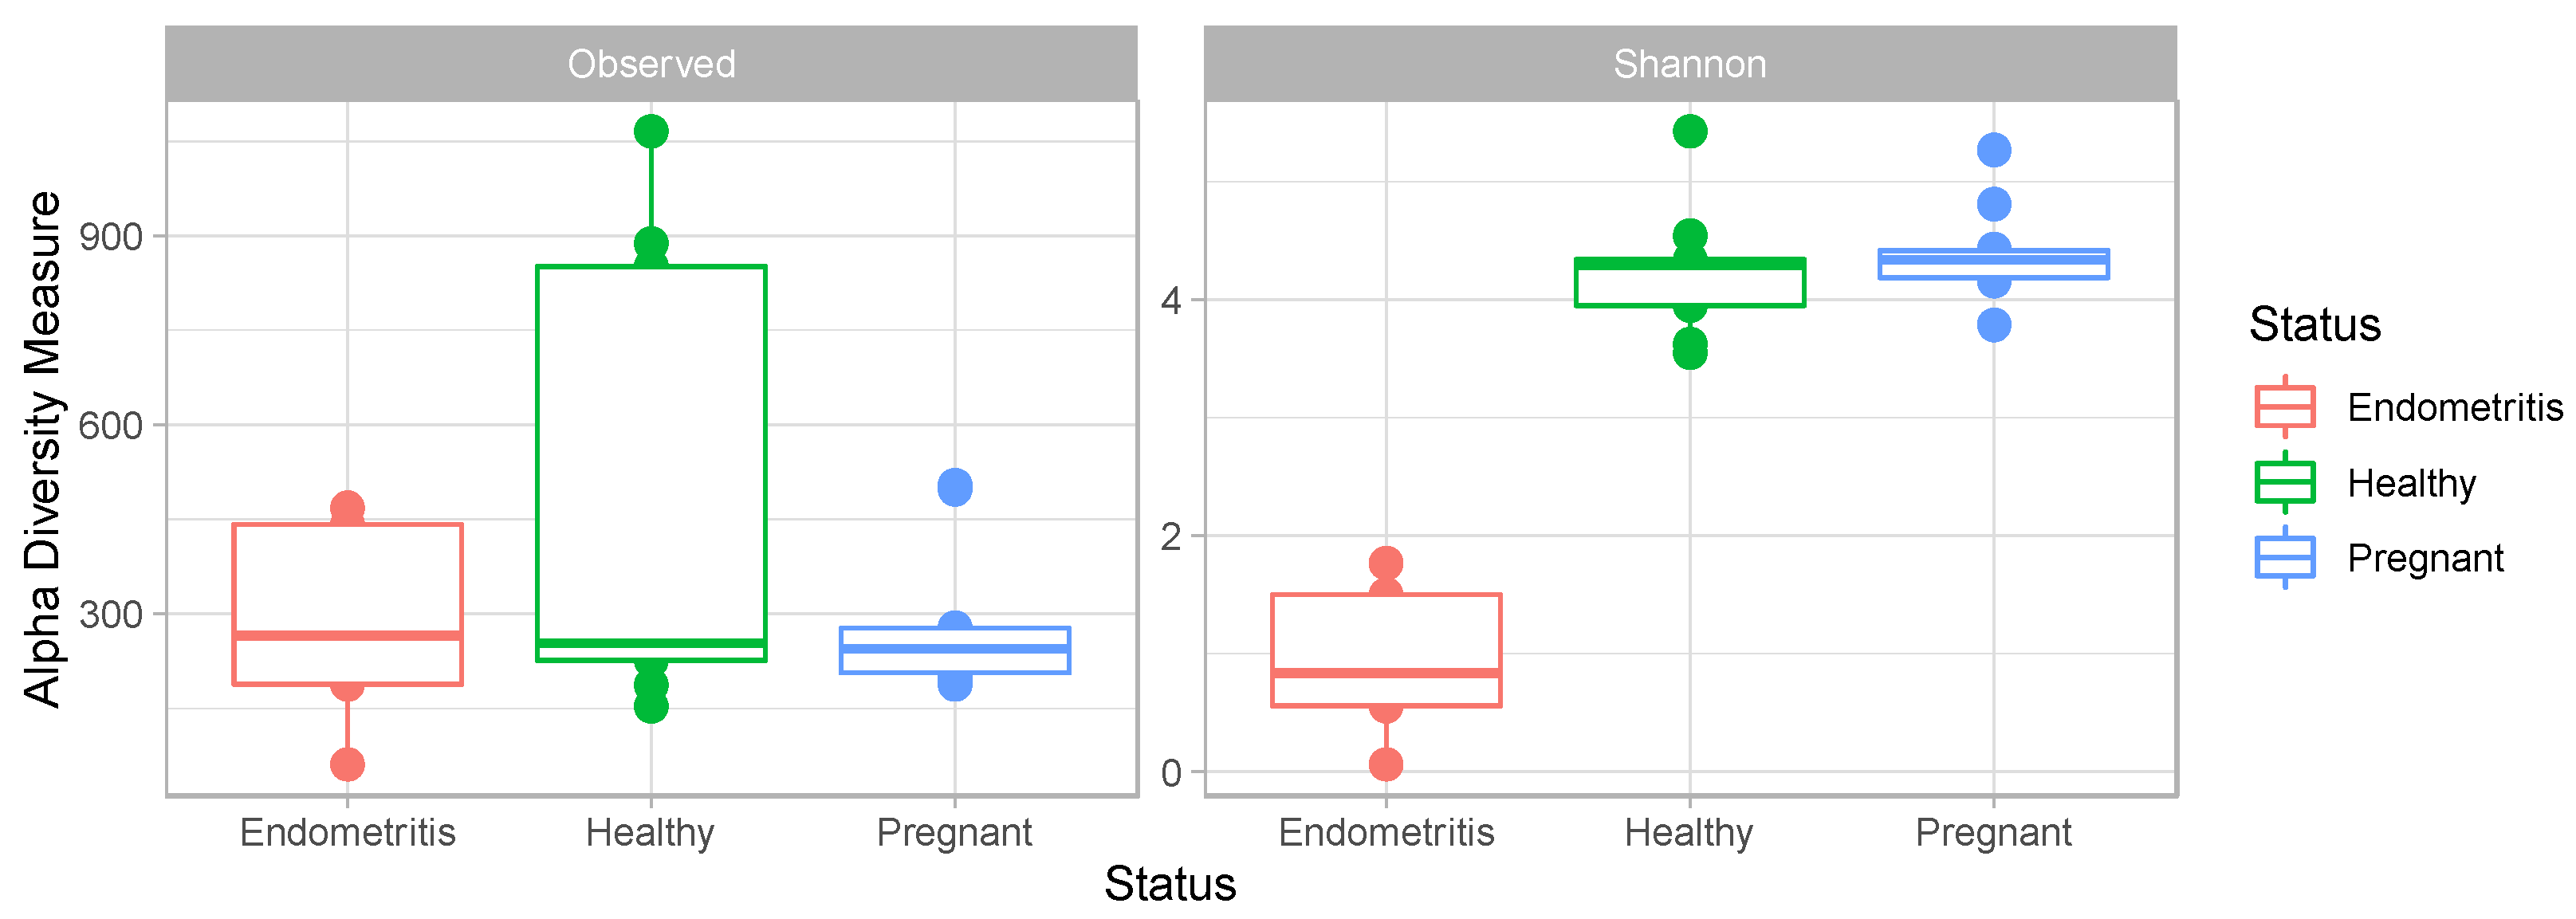Click the blue outlier point near 500

955,488
